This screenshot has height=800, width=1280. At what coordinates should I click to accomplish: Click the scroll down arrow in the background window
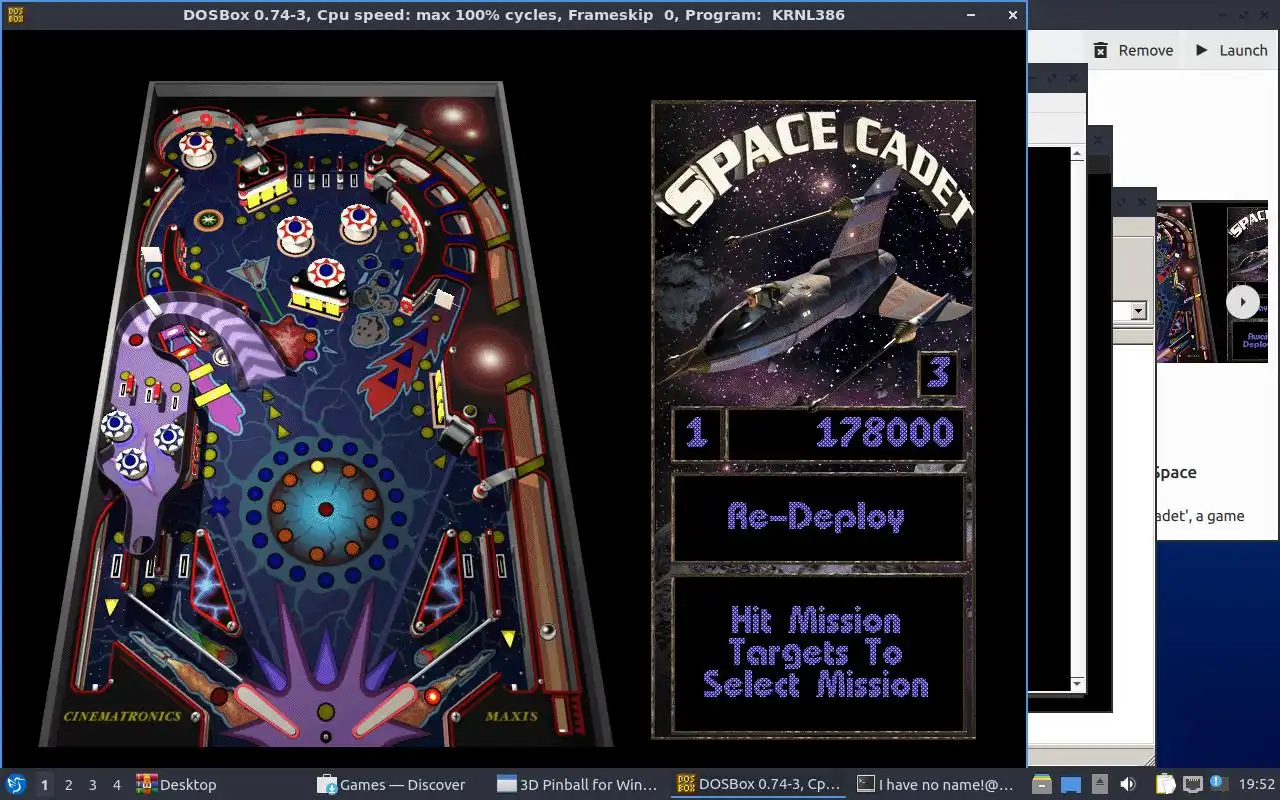pos(1077,684)
